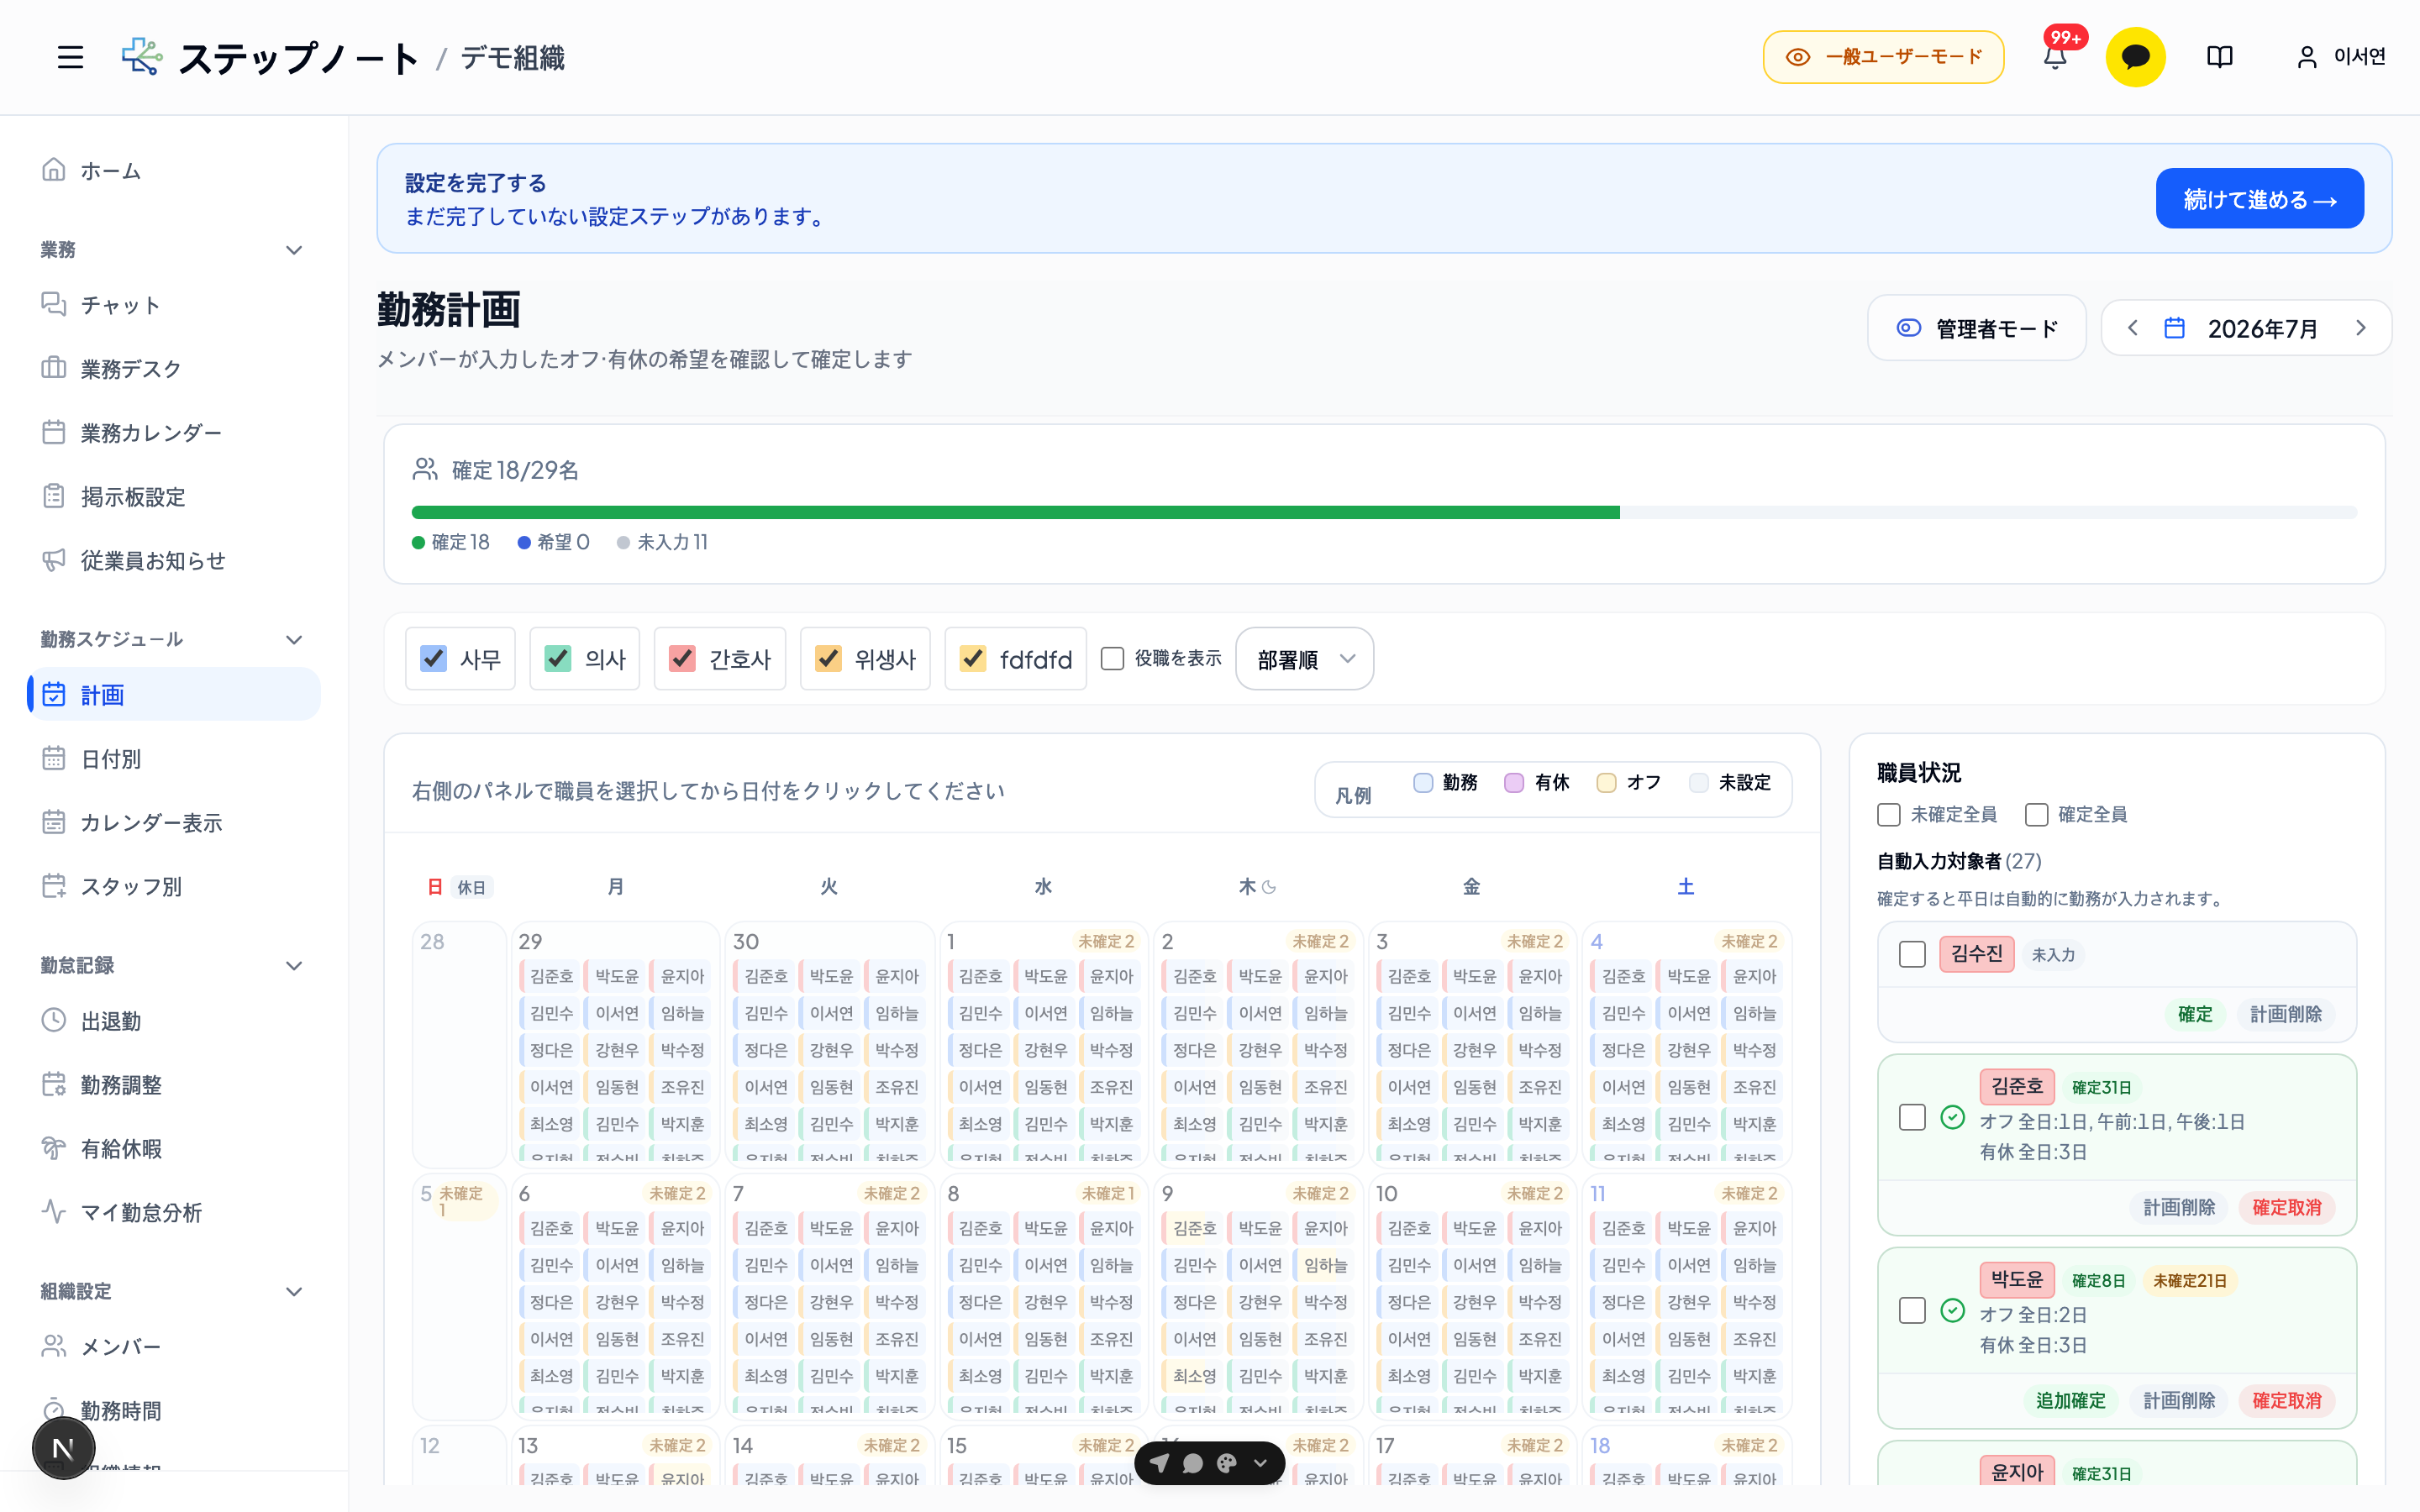
Task: Uncheck the 간호사 filter checkbox
Action: tap(682, 658)
